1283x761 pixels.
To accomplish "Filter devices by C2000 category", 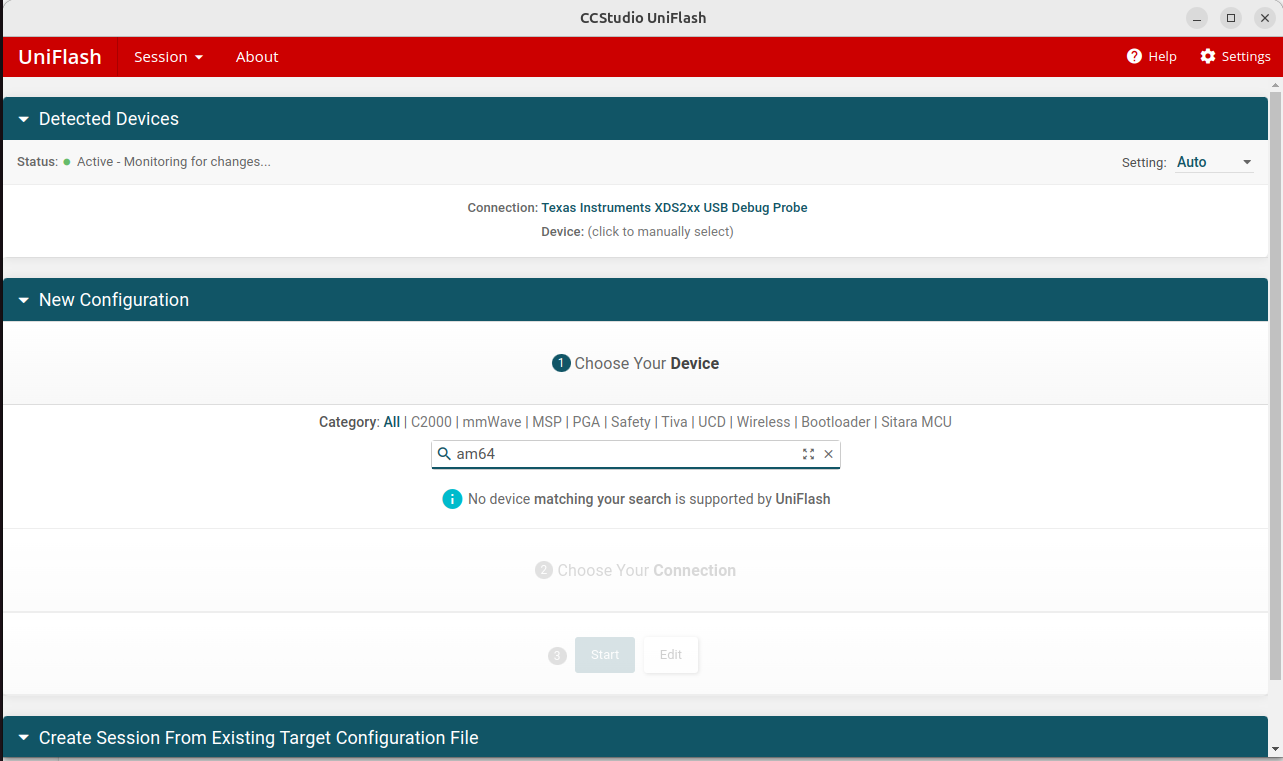I will coord(431,422).
